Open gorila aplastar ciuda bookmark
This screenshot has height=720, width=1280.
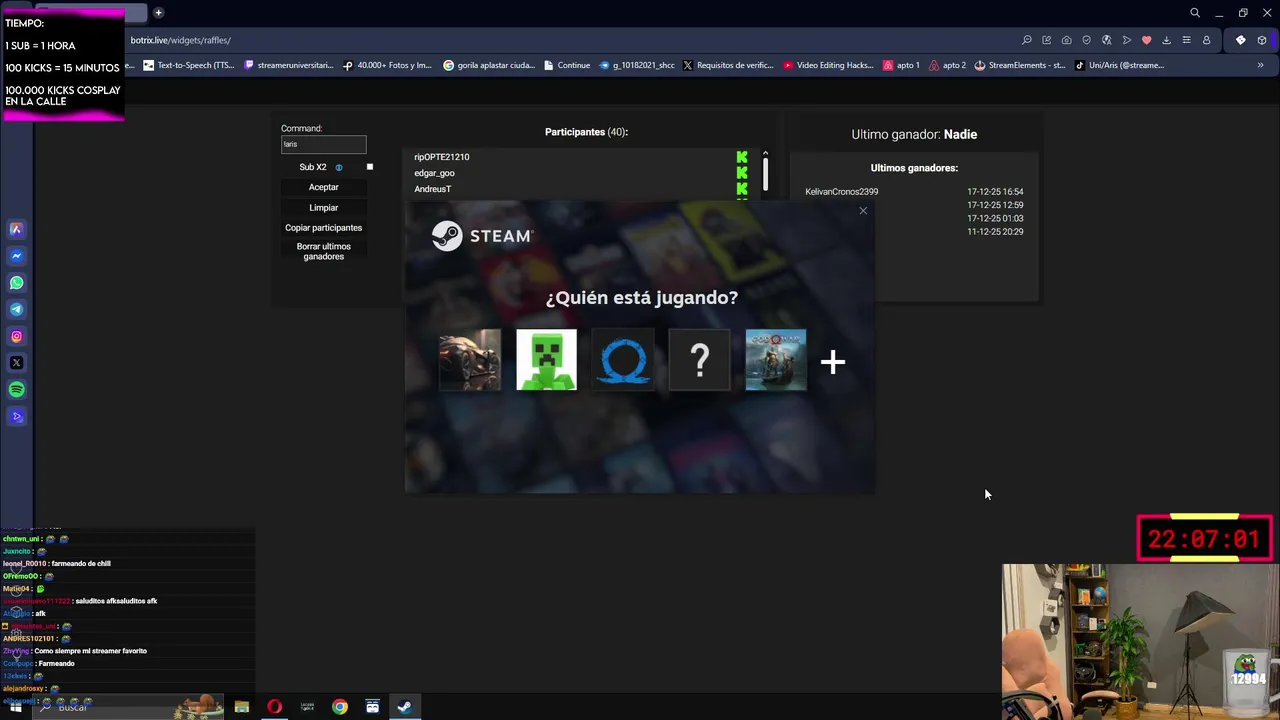click(x=489, y=65)
